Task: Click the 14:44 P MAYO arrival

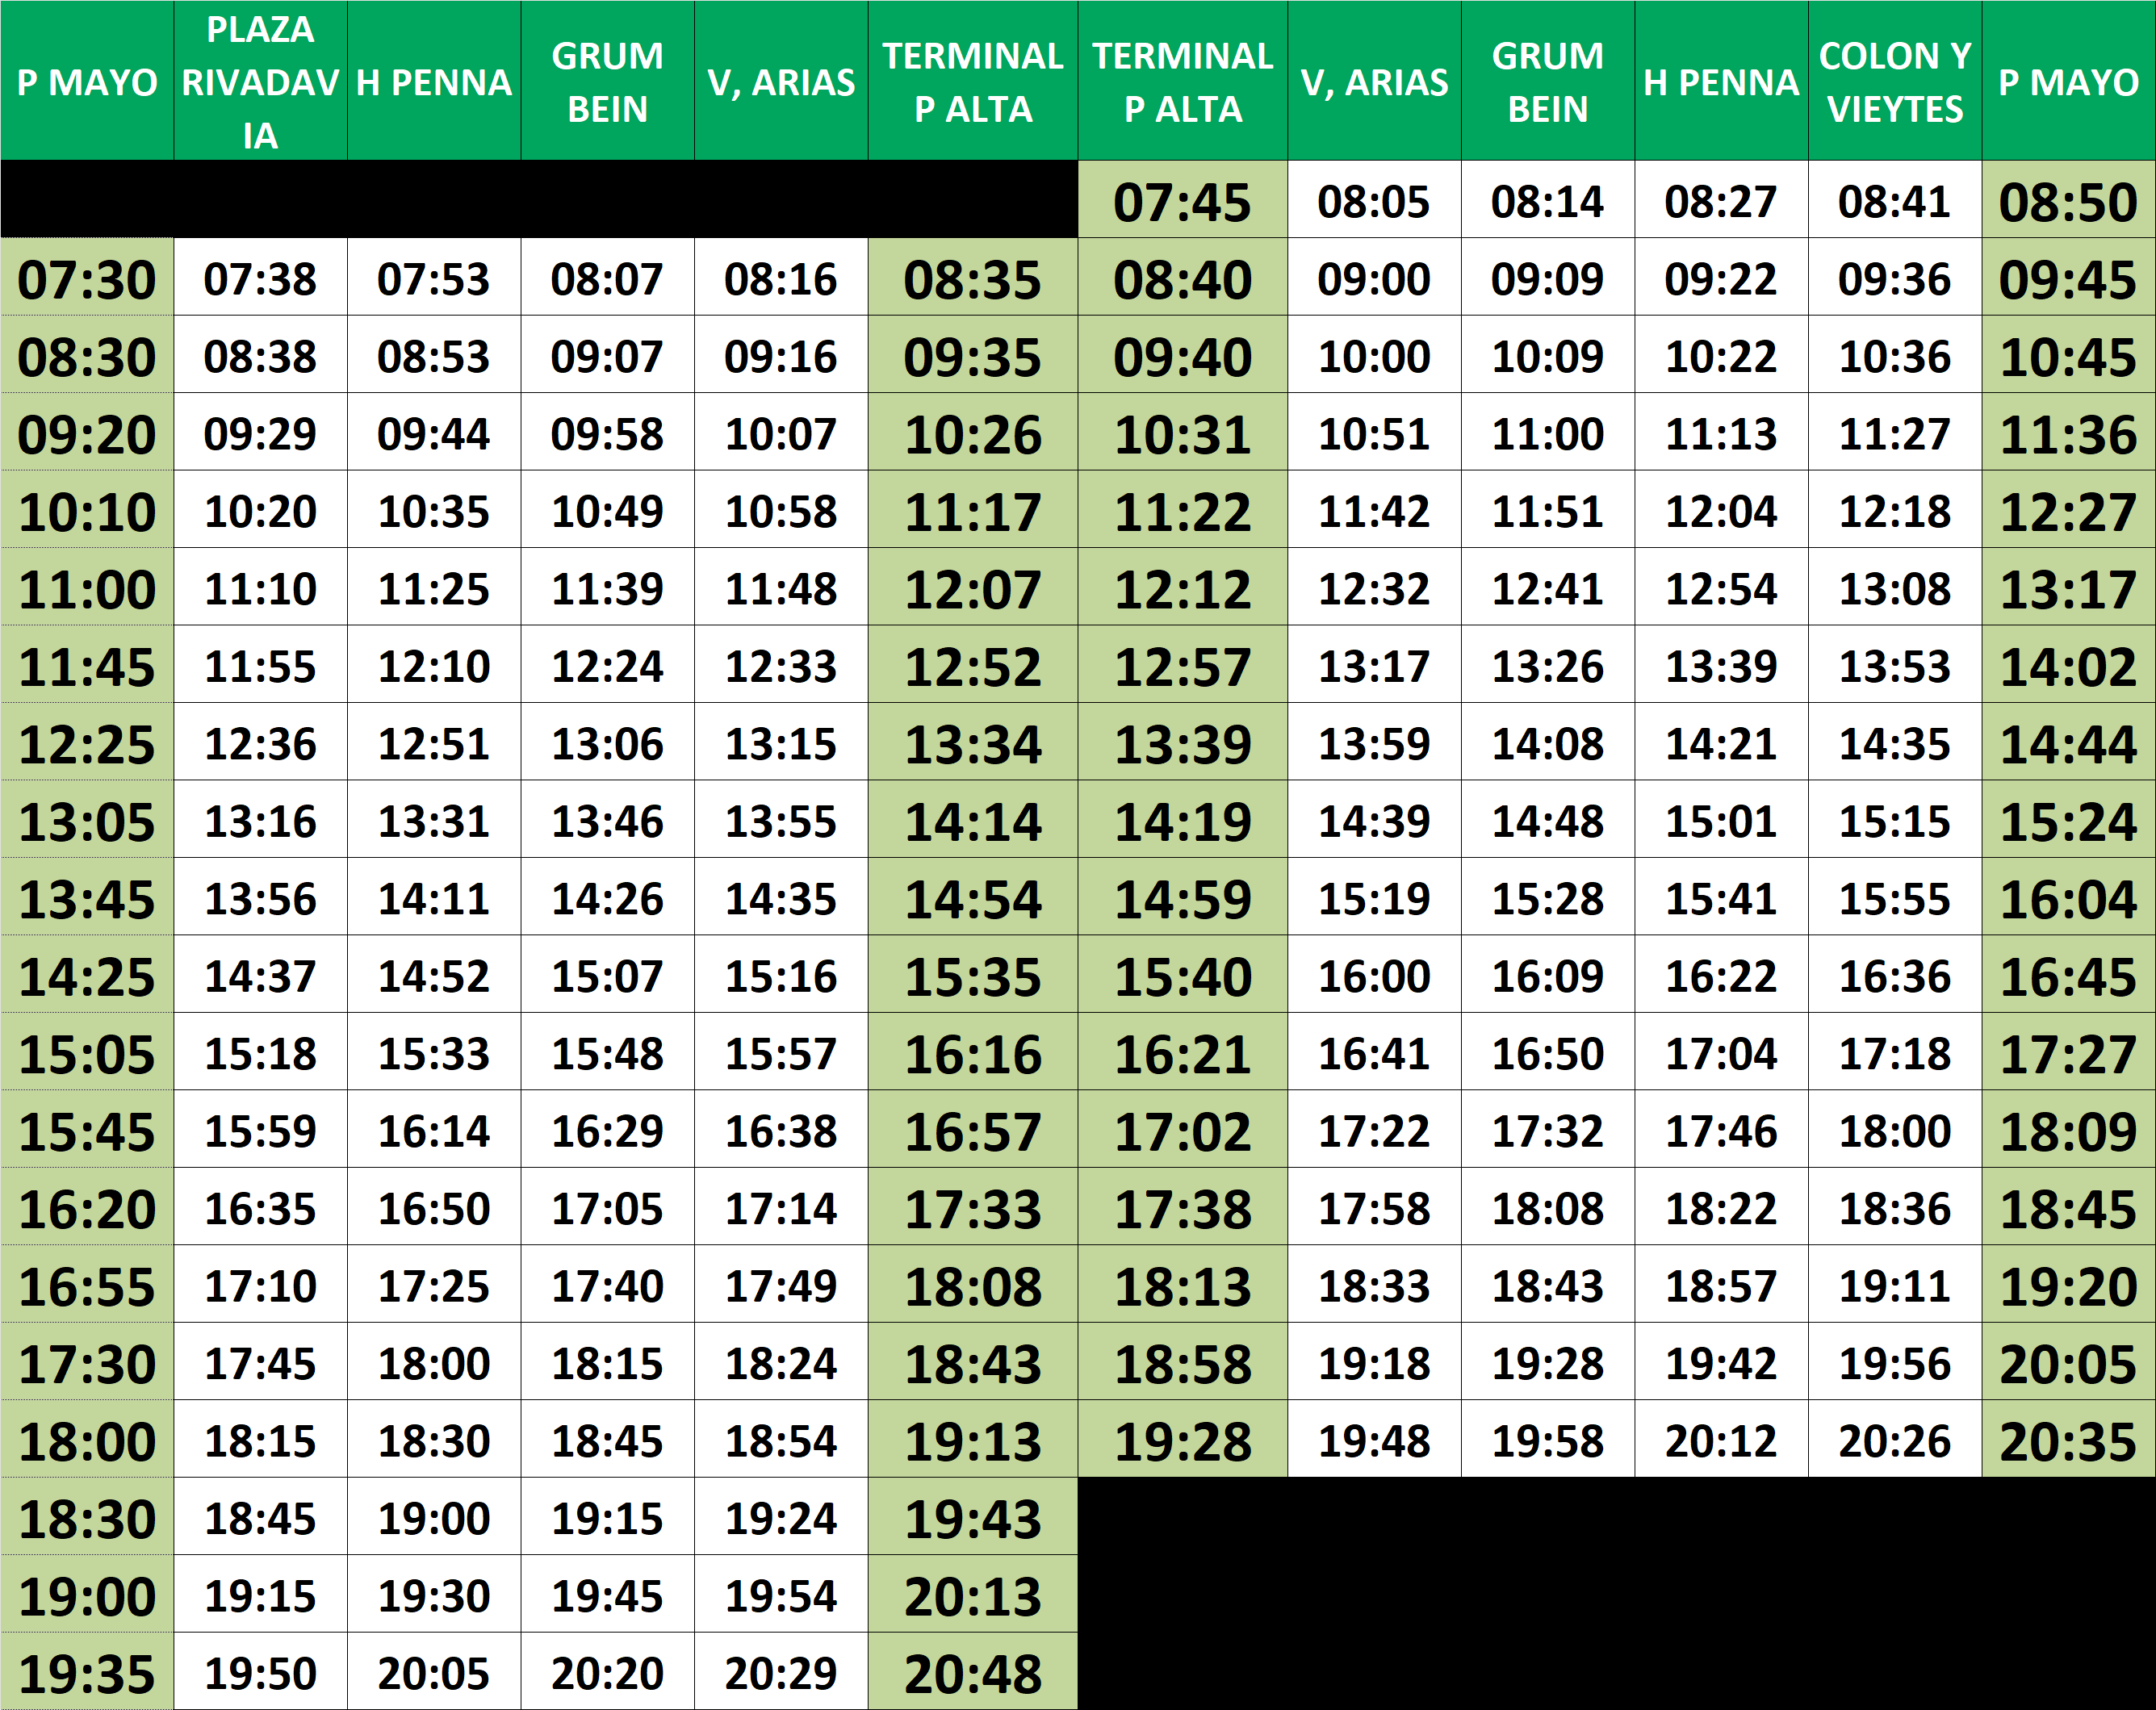Action: click(2068, 743)
